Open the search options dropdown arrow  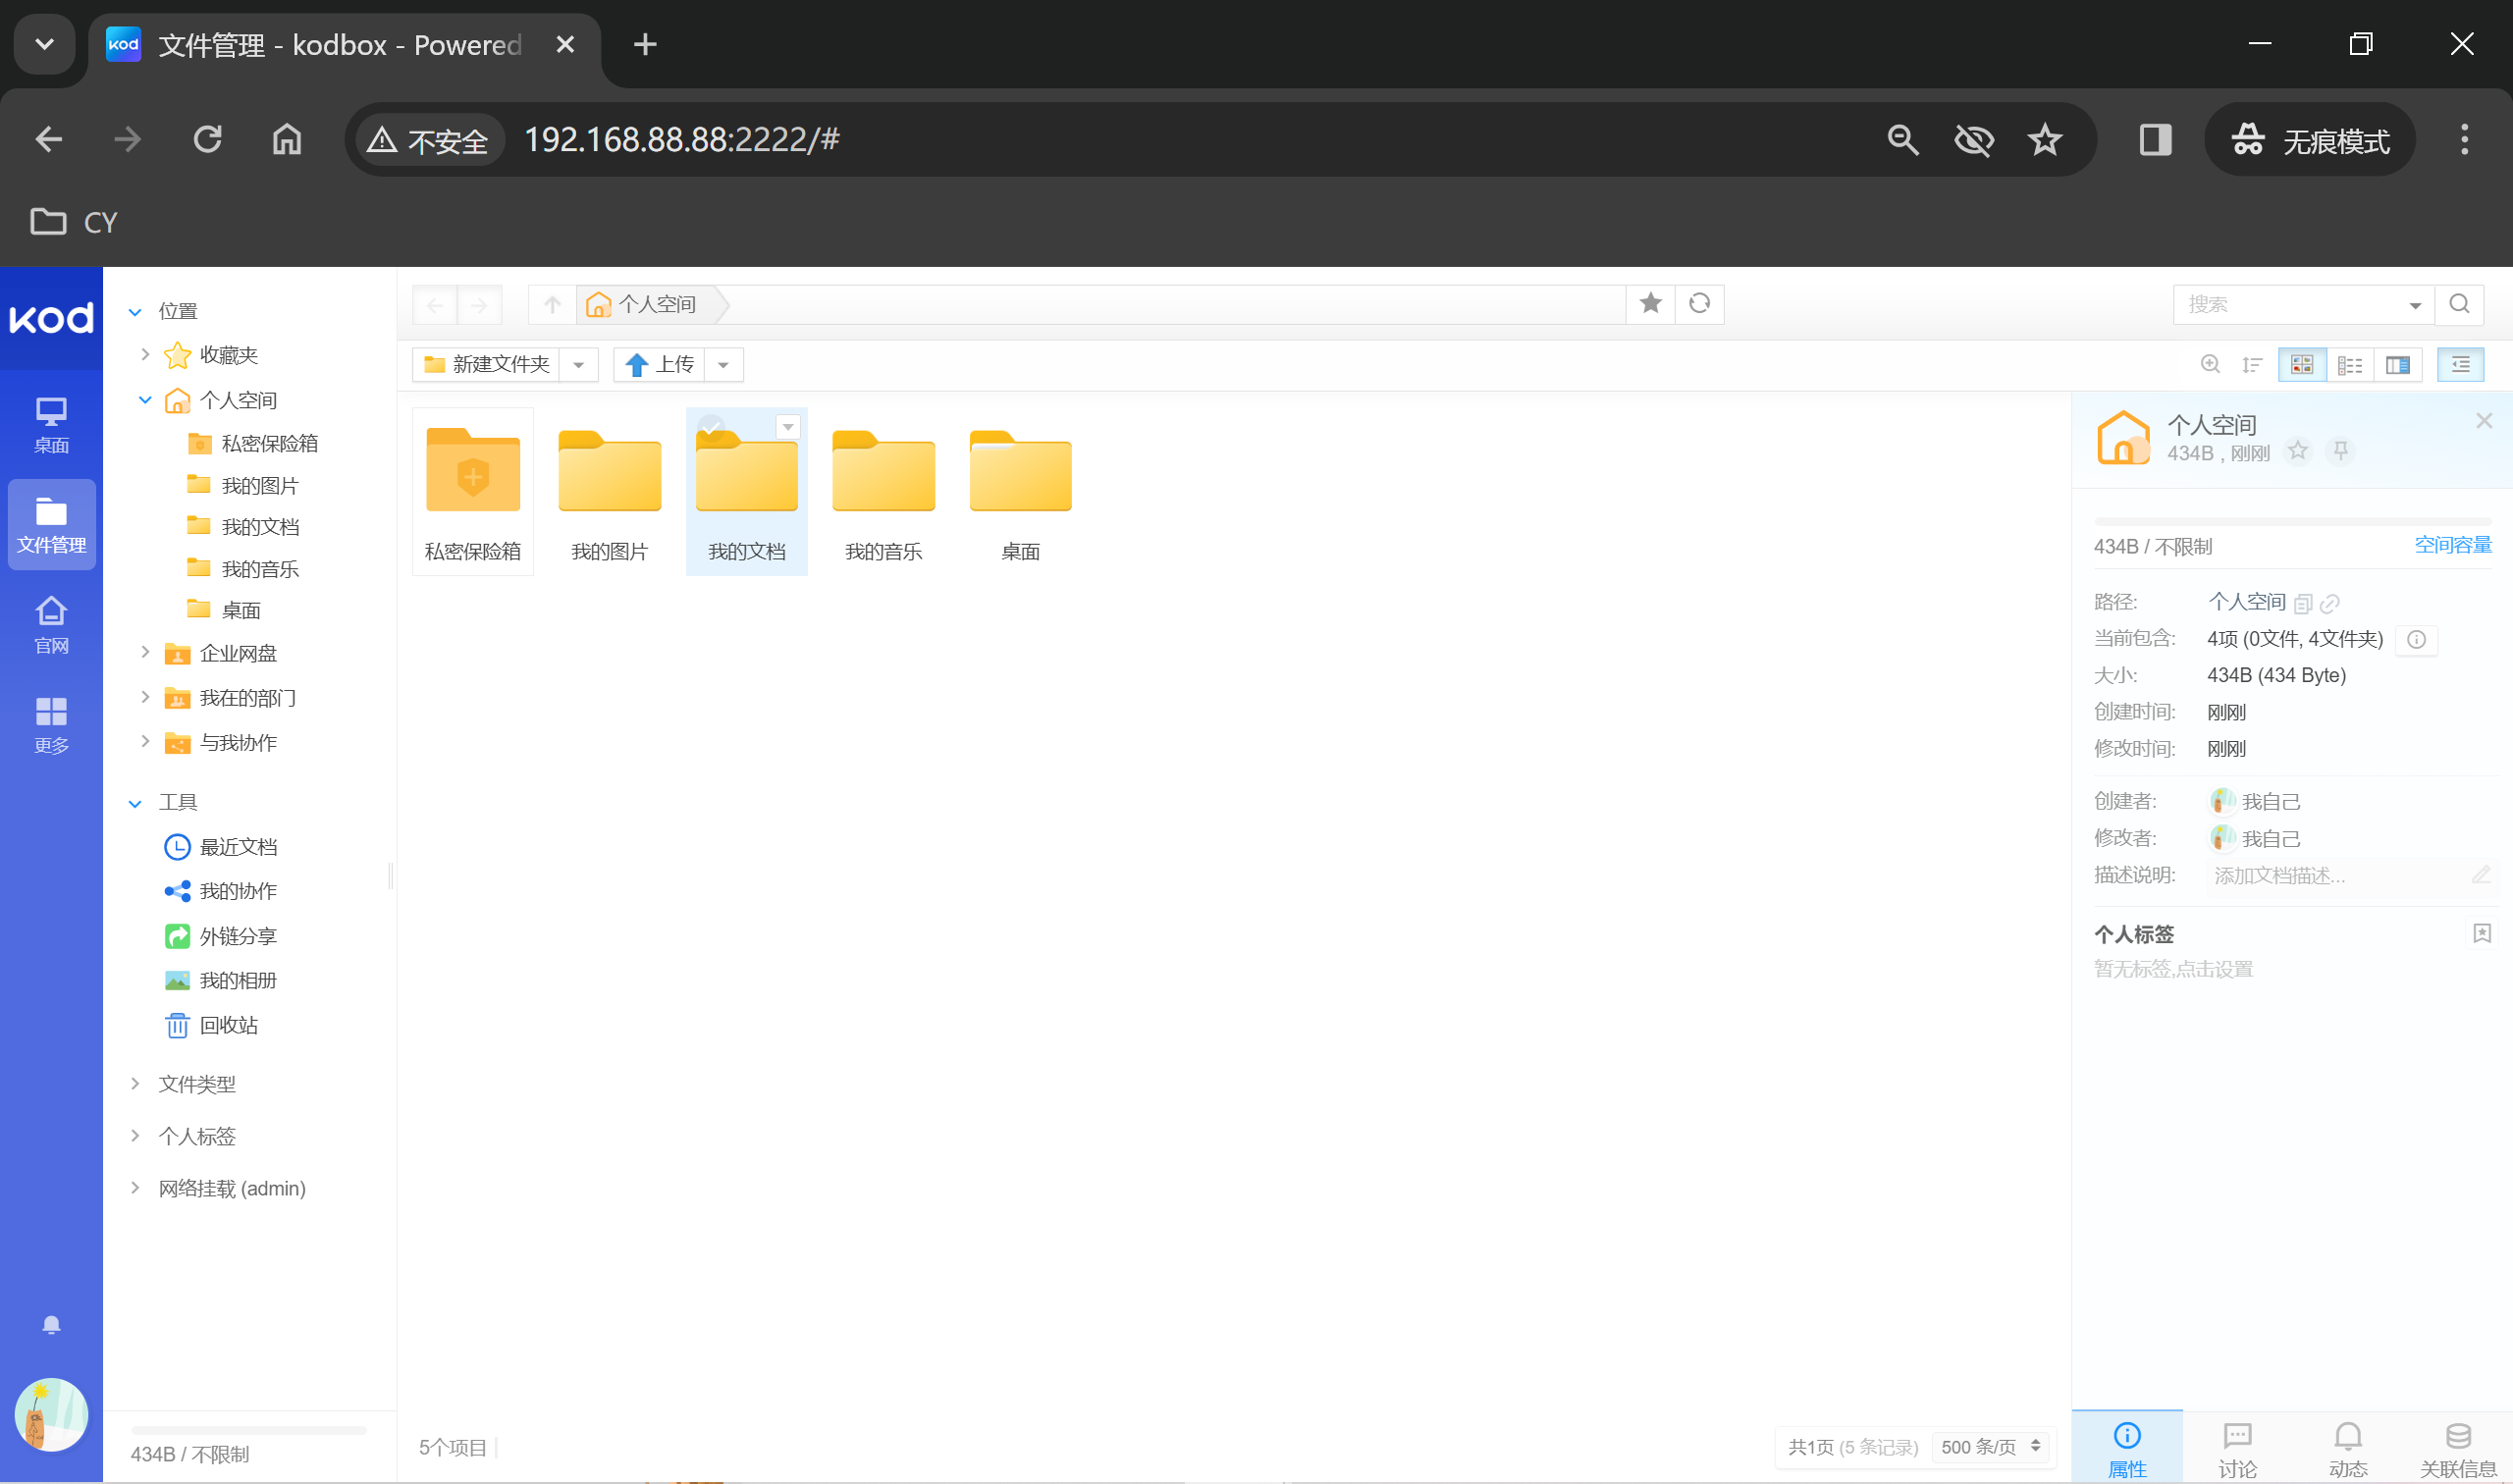click(x=2414, y=305)
